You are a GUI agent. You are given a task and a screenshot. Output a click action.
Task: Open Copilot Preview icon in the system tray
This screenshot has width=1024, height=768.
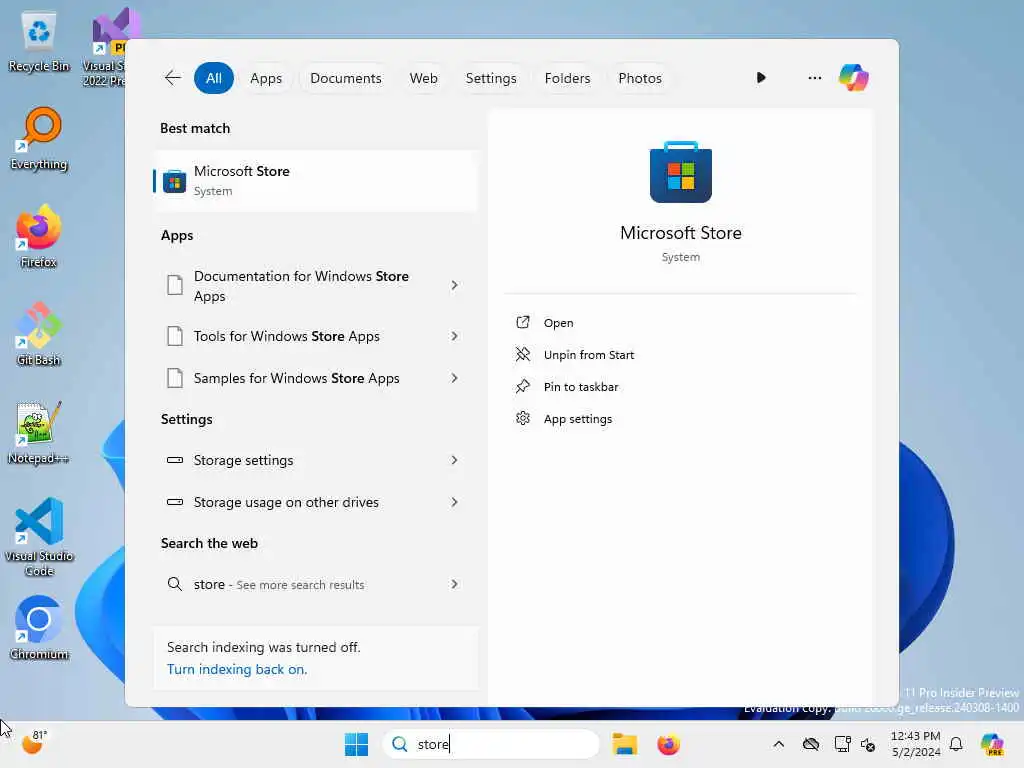point(992,744)
